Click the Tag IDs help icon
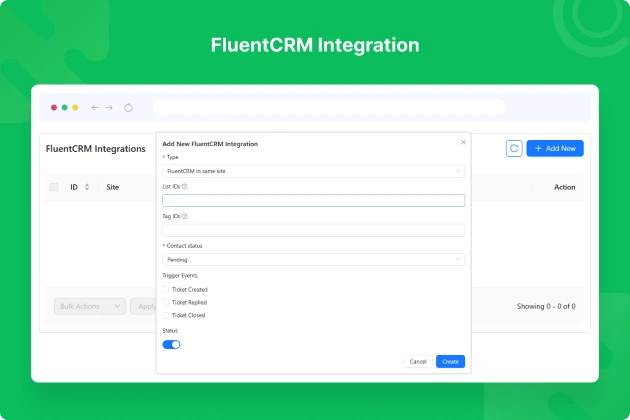The image size is (630, 420). coord(185,216)
